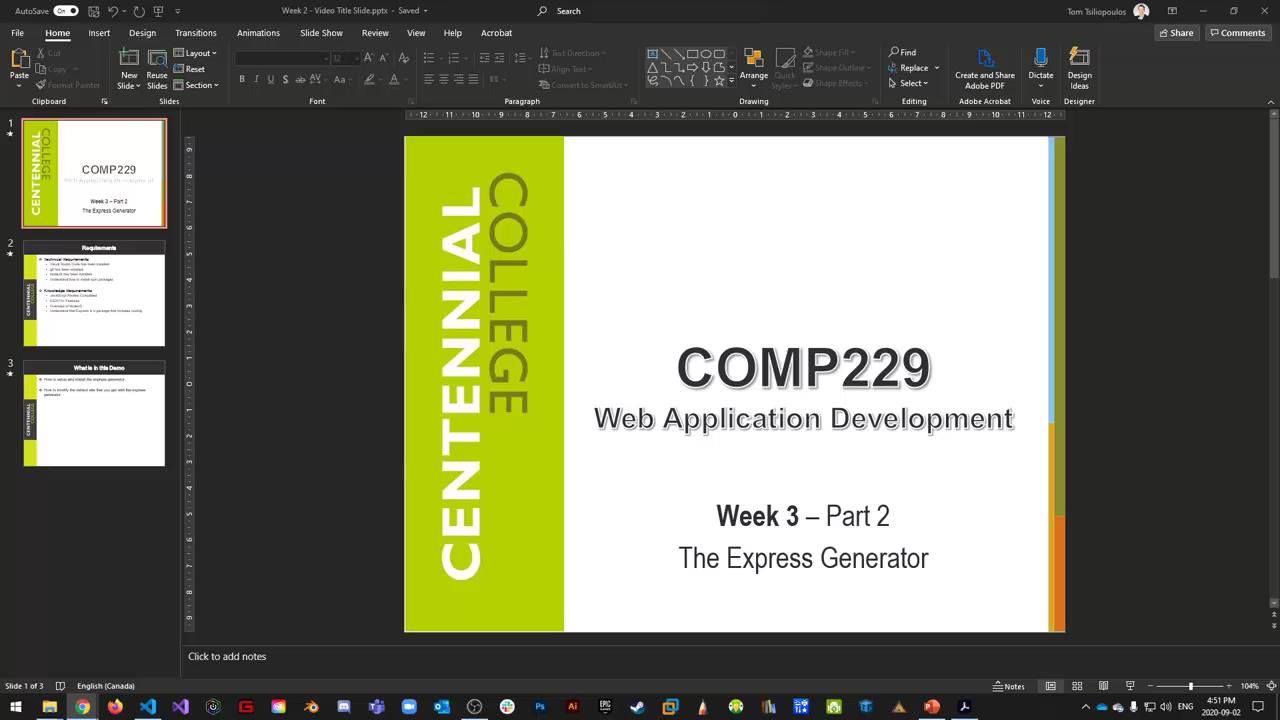The height and width of the screenshot is (720, 1280).
Task: Open the Slide Show menu tab
Action: tap(321, 33)
